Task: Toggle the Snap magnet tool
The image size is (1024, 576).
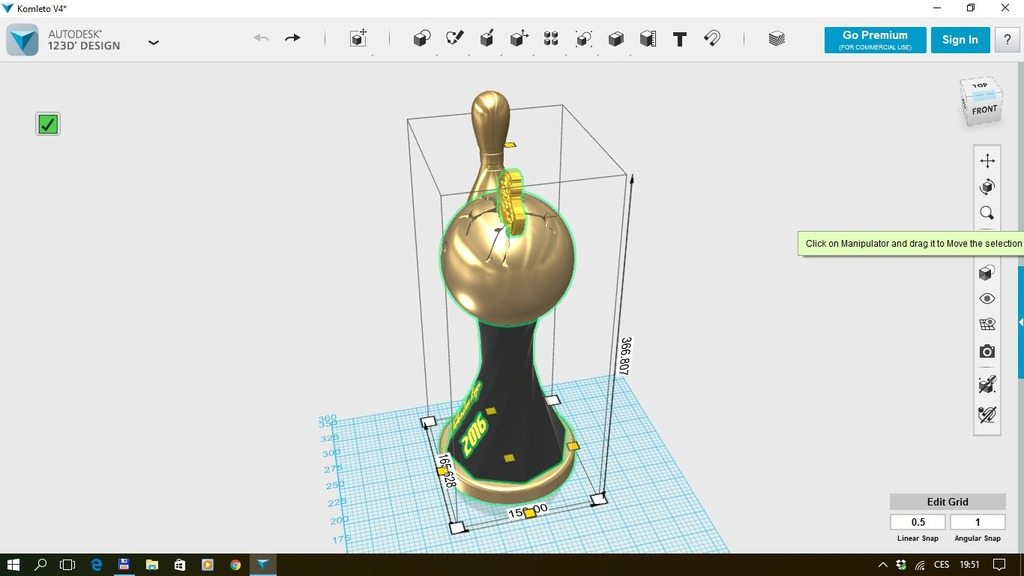Action: 712,39
